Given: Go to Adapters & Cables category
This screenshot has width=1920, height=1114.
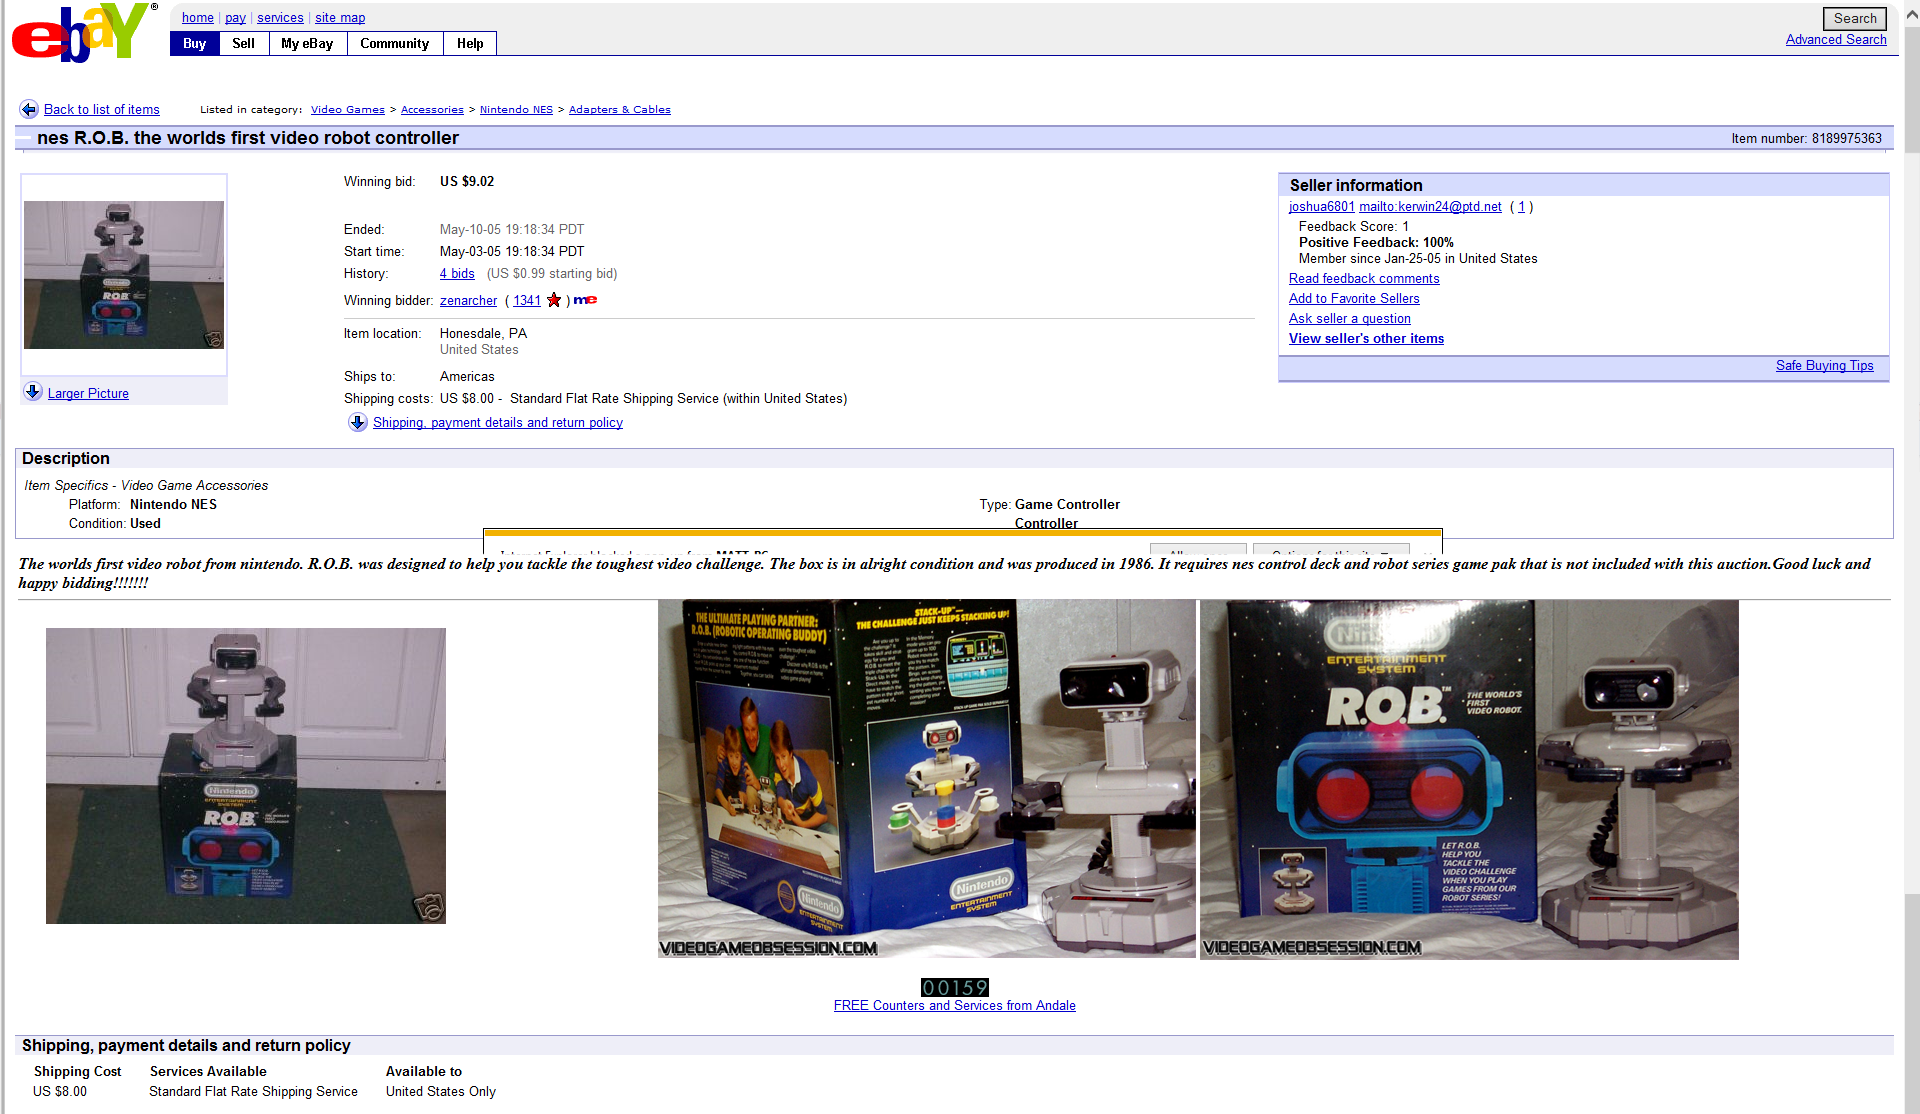Looking at the screenshot, I should click(619, 110).
